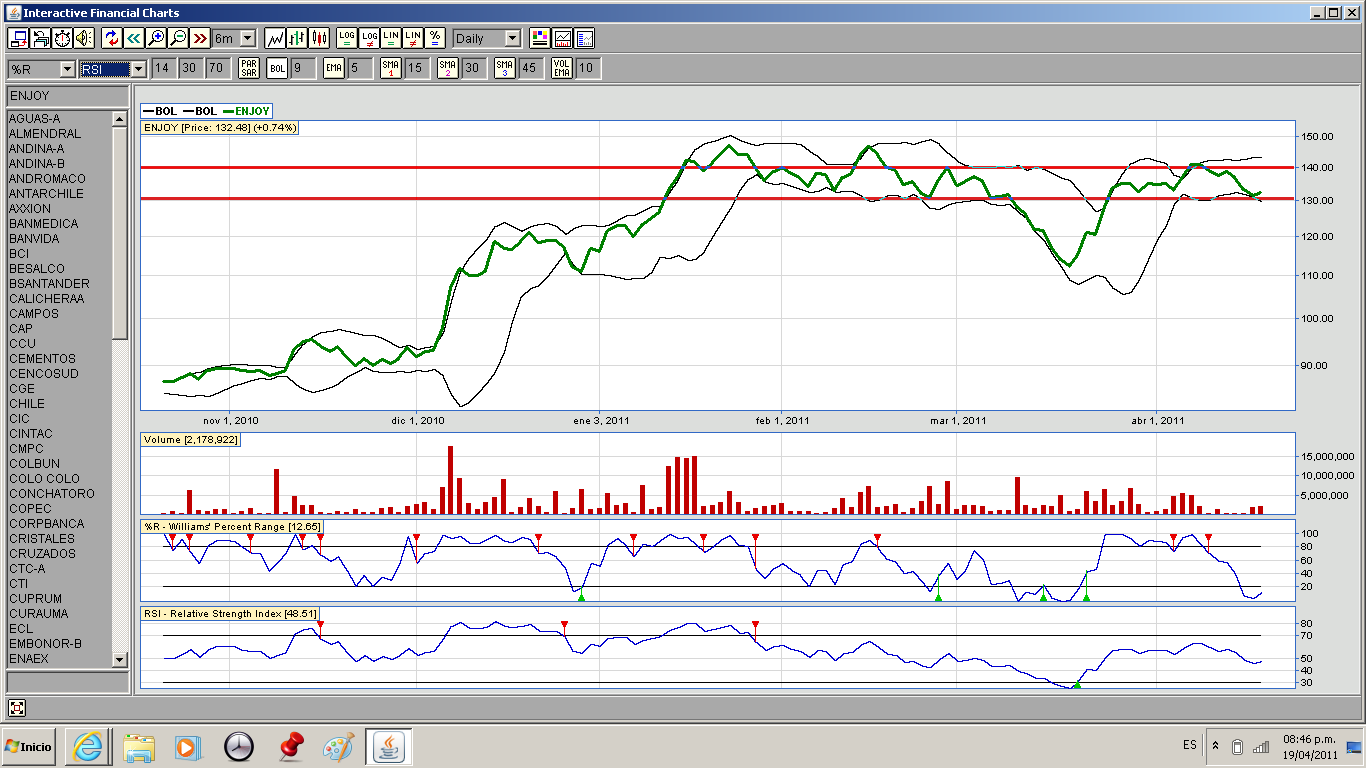Toggle LIN scale with red not-equal

tap(413, 38)
